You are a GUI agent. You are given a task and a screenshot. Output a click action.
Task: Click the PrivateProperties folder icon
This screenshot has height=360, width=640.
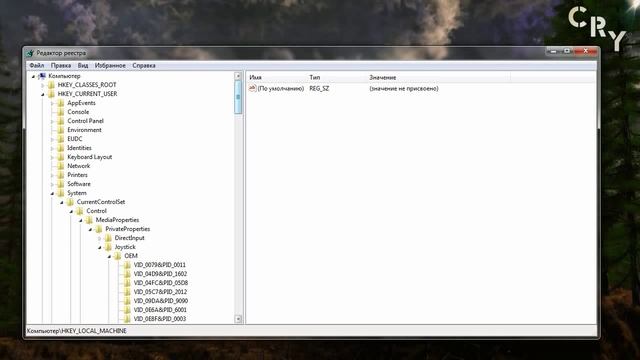point(99,229)
